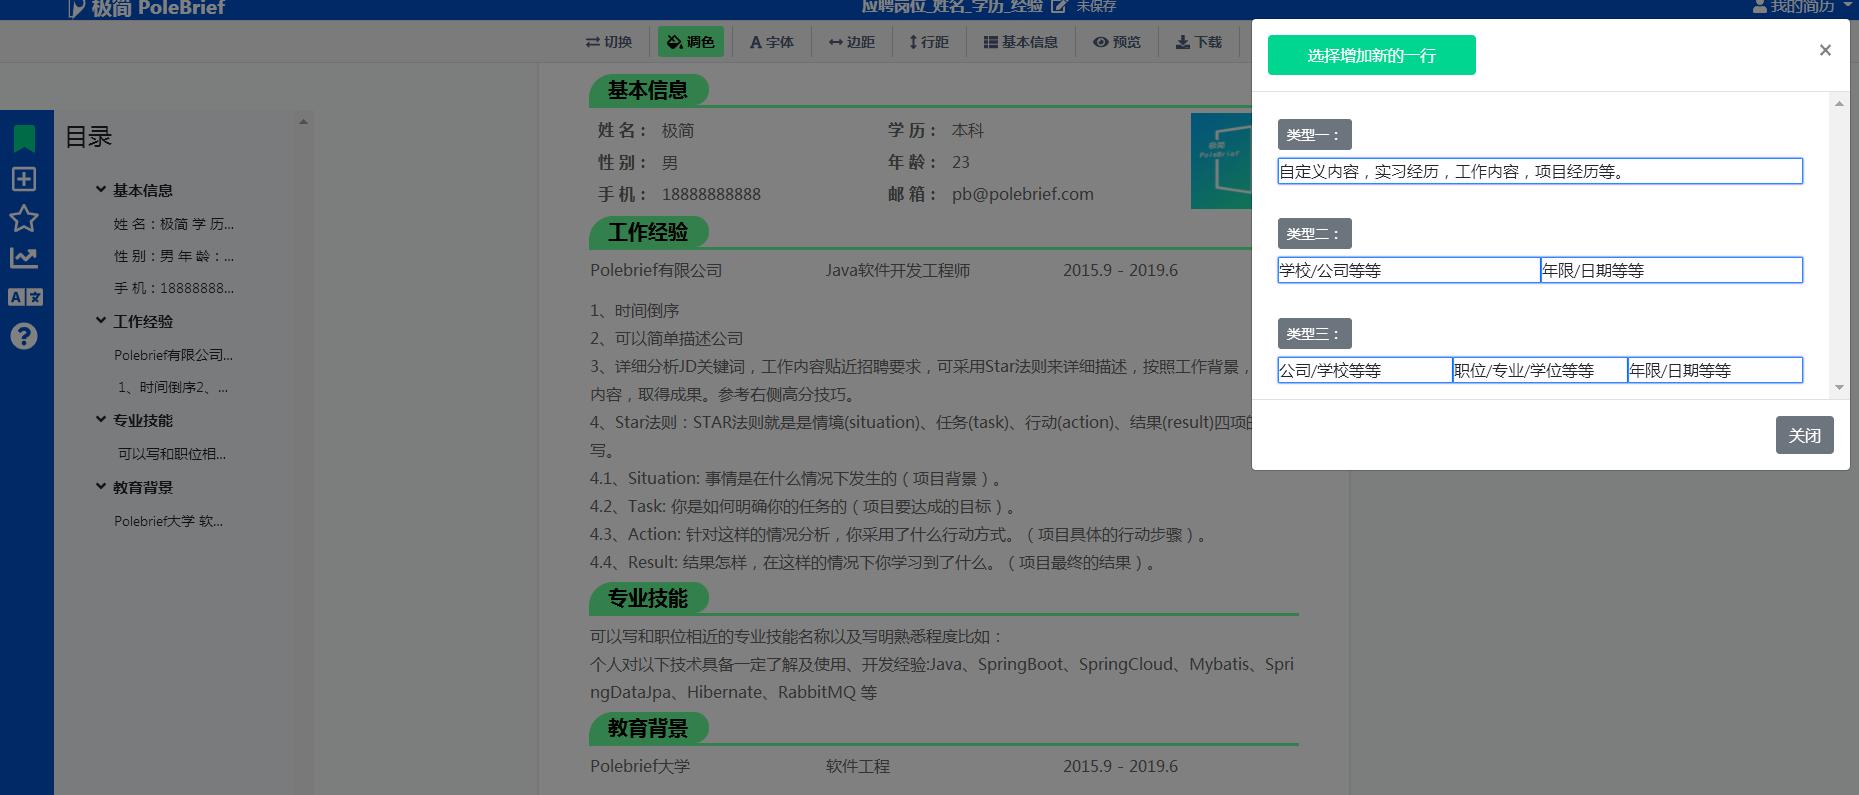
Task: Click the 切换 switch template toolbar button
Action: [609, 42]
